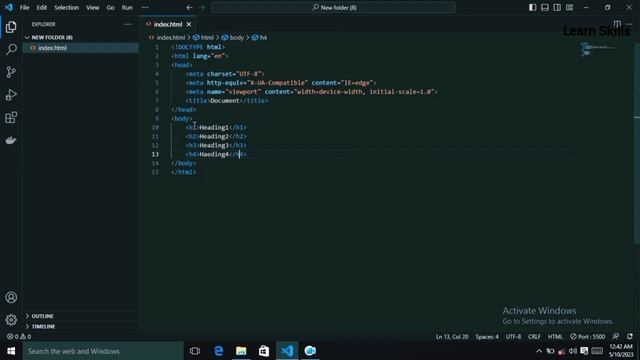Open the feedback icon in status bar
Viewport: 640px width, 360px height.
(616, 336)
